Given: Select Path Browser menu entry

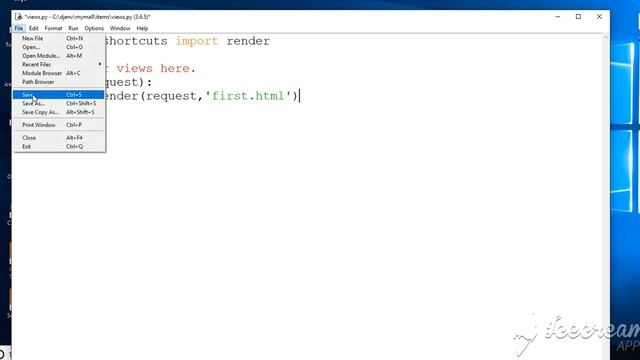Looking at the screenshot, I should pos(58,82).
